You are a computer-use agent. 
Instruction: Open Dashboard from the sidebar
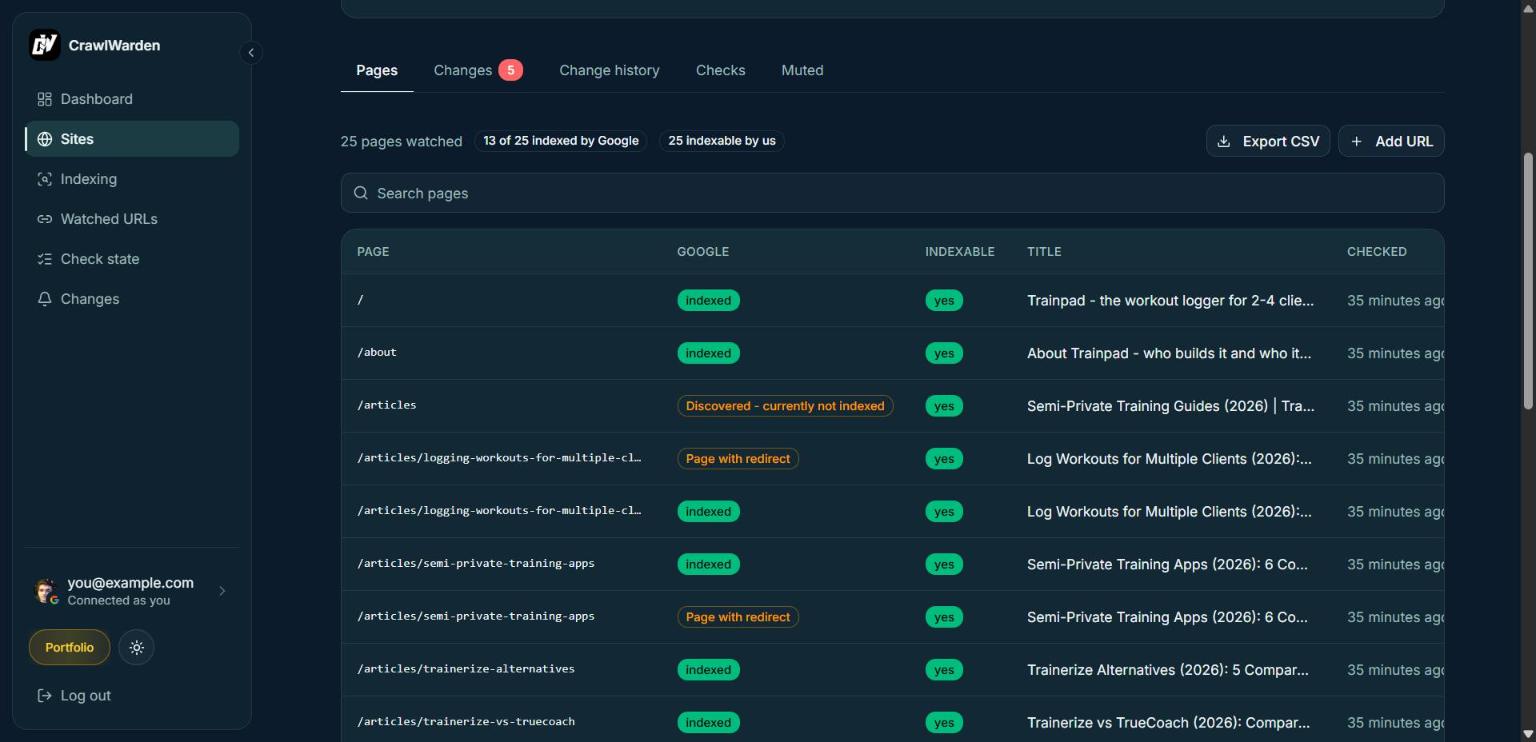132,99
